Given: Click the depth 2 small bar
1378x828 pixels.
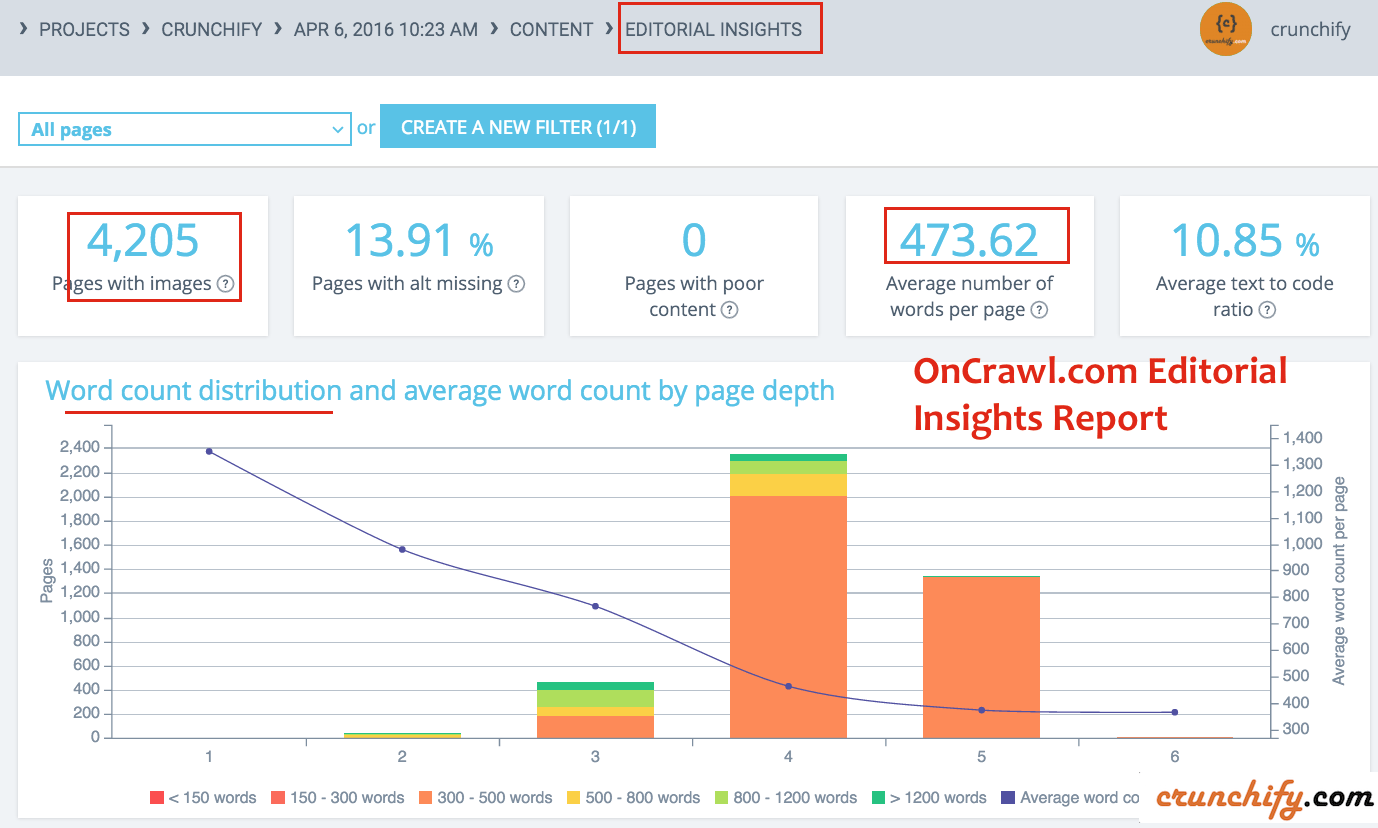Looking at the screenshot, I should tap(402, 735).
